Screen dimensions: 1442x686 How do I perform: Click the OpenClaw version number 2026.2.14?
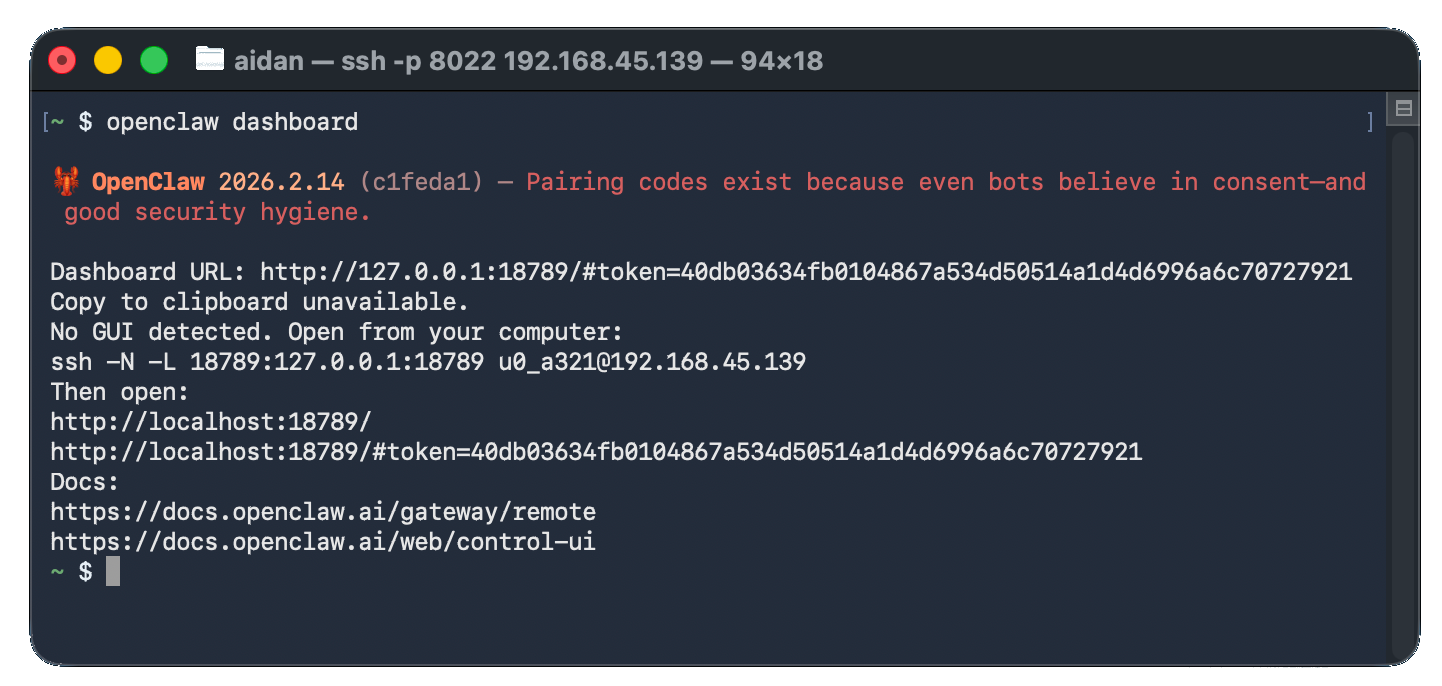(x=281, y=182)
